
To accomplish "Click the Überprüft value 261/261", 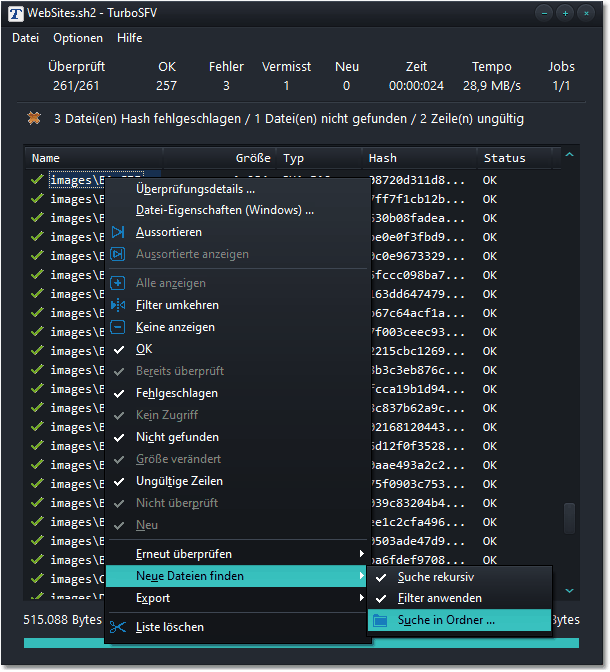I will pyautogui.click(x=76, y=86).
